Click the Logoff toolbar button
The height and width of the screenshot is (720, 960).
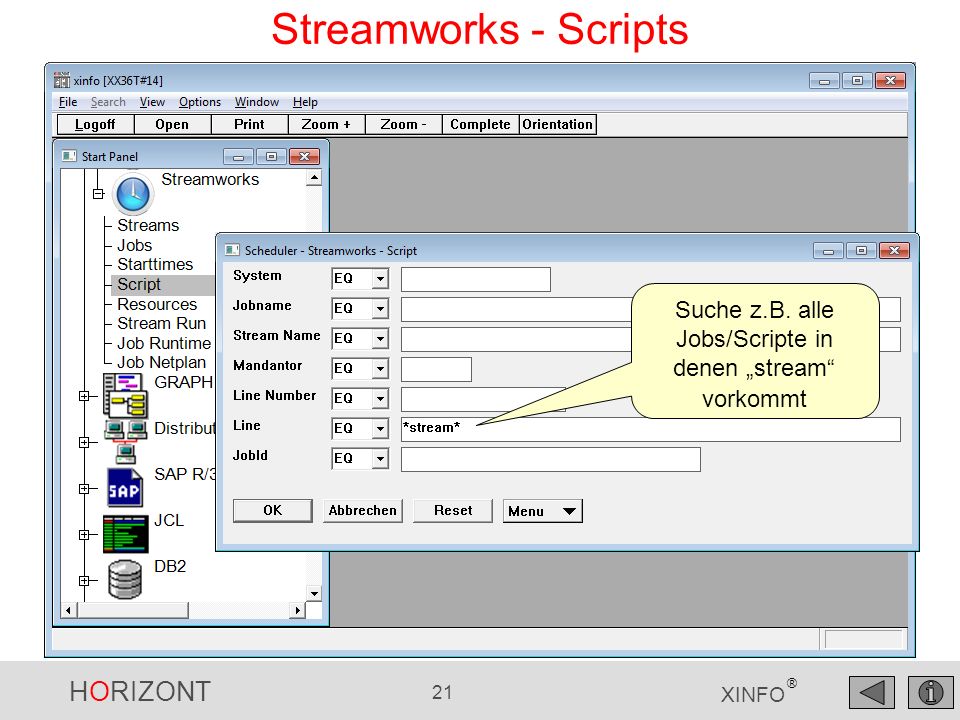pyautogui.click(x=95, y=124)
